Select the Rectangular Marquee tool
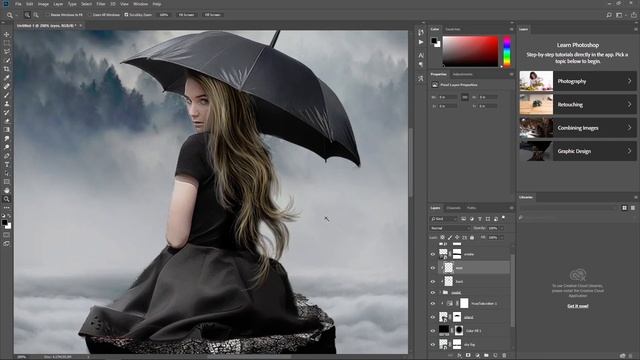640x360 pixels. 7,43
